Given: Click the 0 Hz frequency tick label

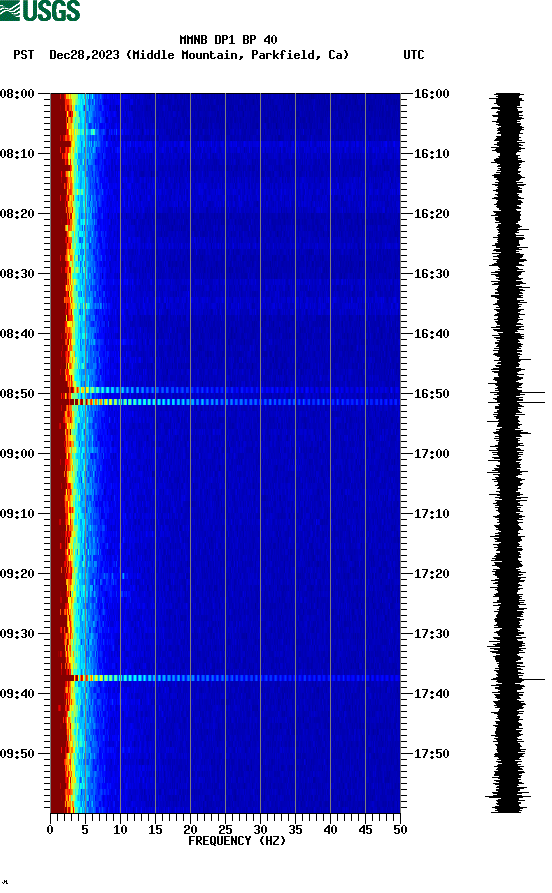Looking at the screenshot, I should [50, 830].
